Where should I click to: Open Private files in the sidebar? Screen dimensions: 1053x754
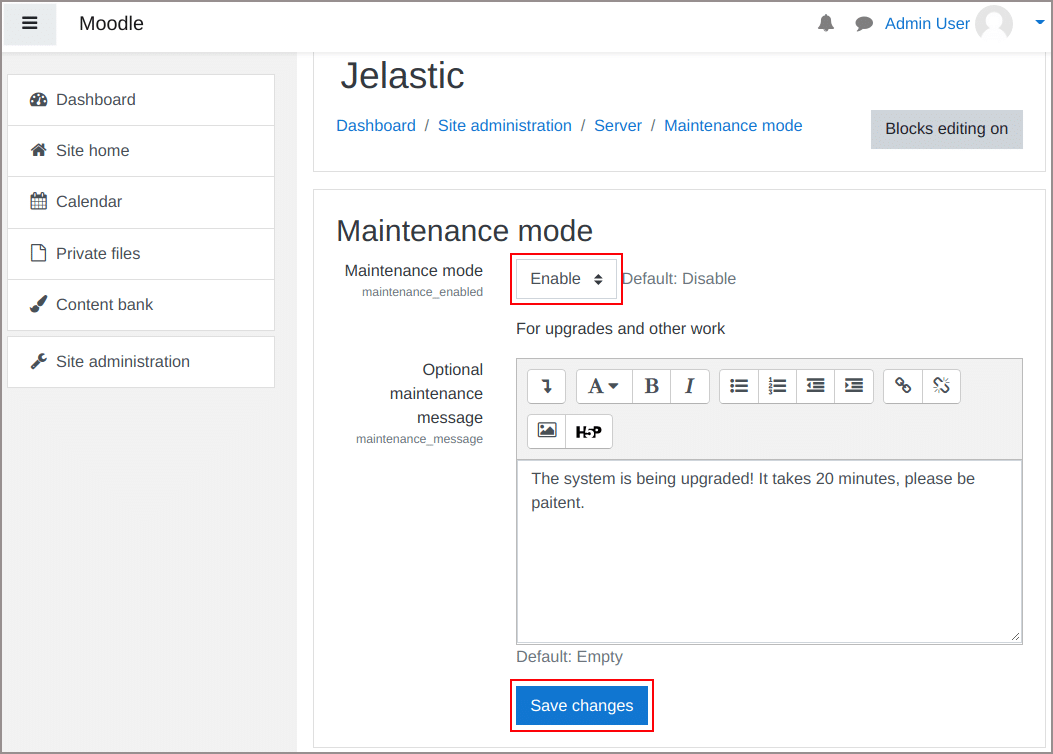[x=141, y=254]
